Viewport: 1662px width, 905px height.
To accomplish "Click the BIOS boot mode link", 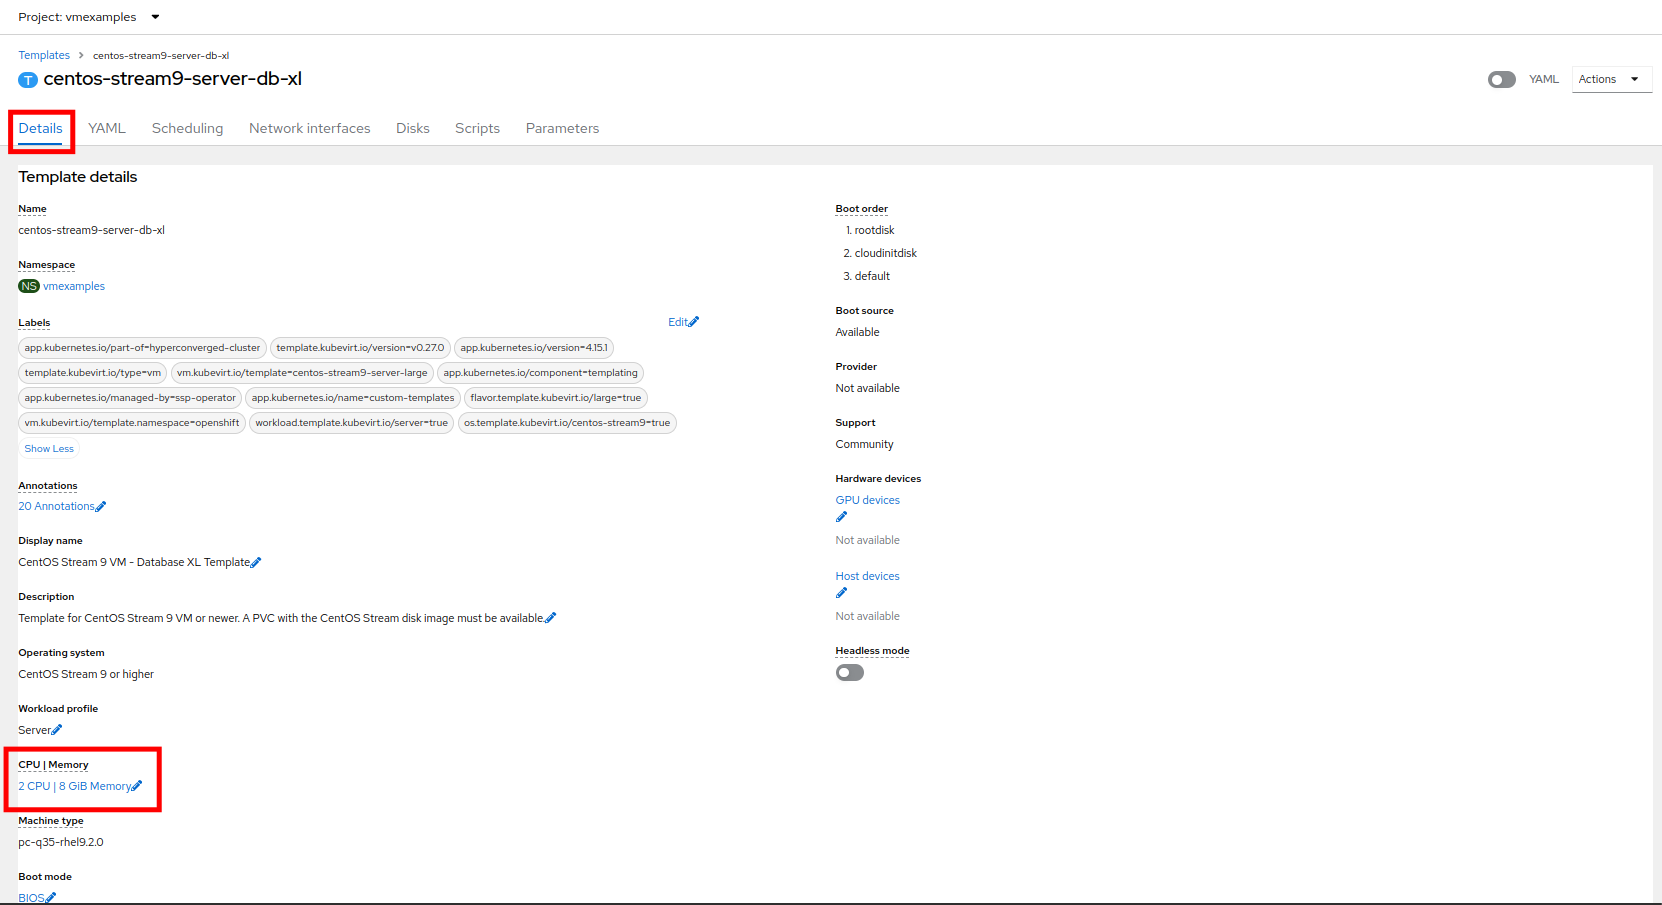I will 31,898.
